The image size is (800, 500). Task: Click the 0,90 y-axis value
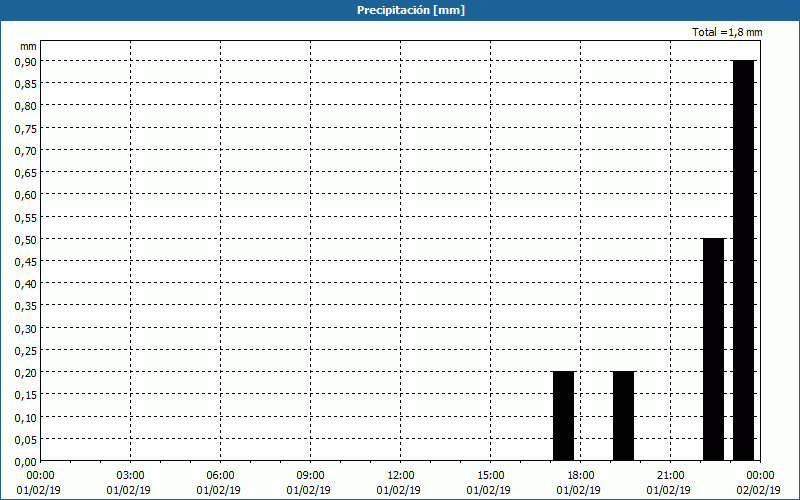pos(26,61)
